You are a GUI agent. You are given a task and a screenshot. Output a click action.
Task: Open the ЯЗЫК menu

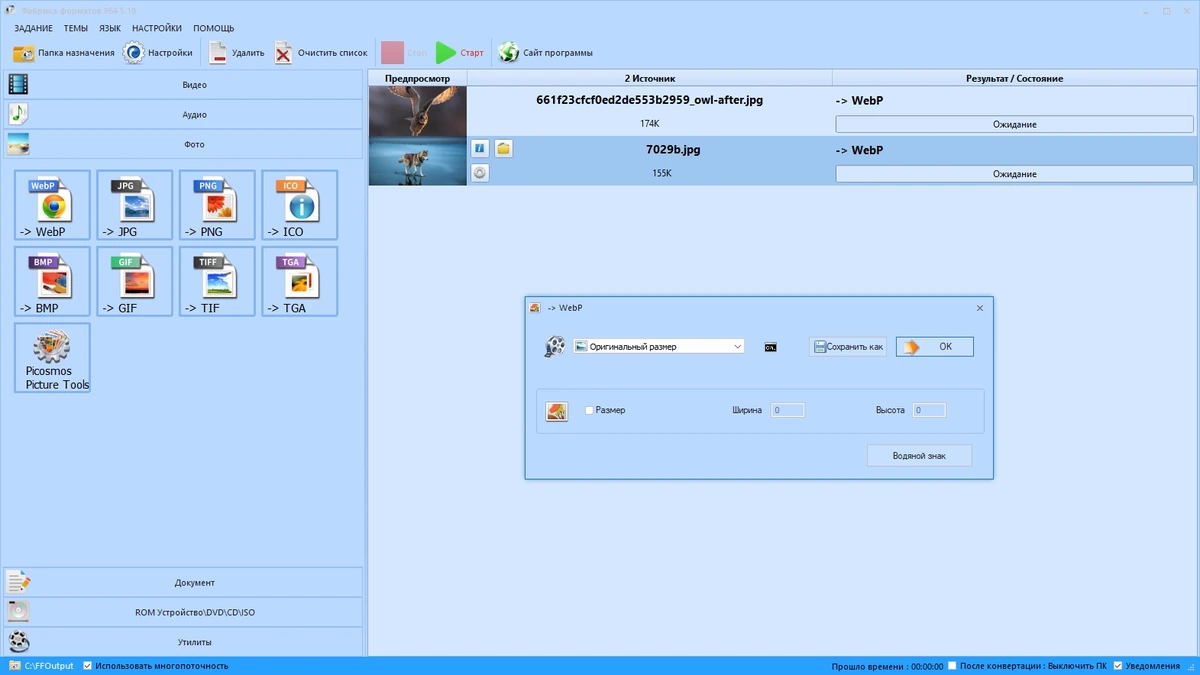(110, 28)
